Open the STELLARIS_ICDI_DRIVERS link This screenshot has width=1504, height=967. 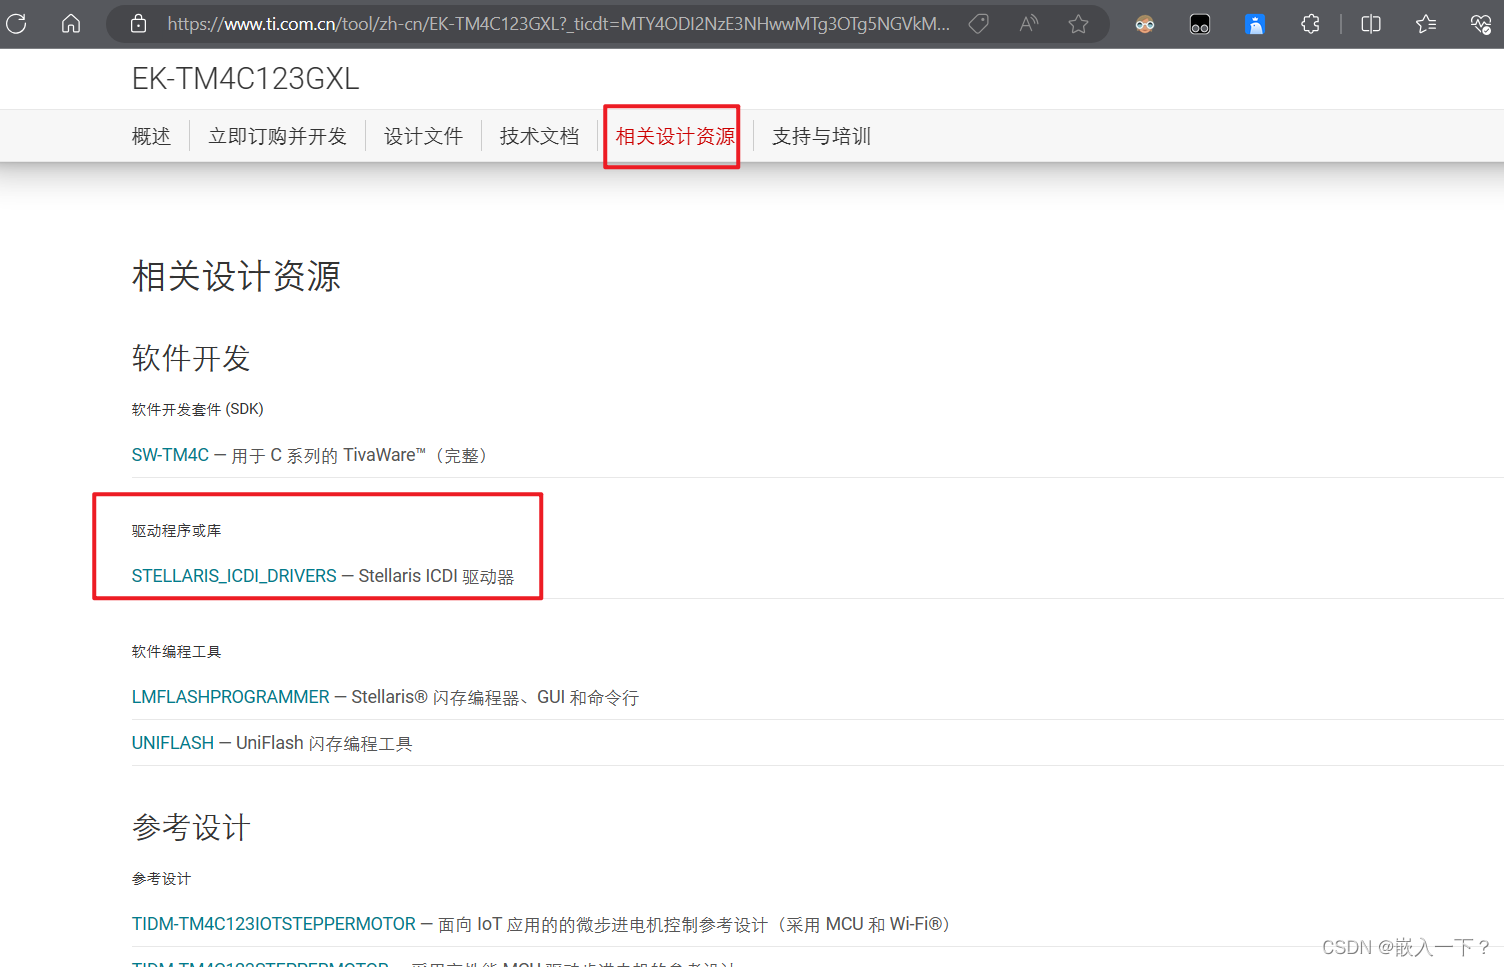coord(234,576)
